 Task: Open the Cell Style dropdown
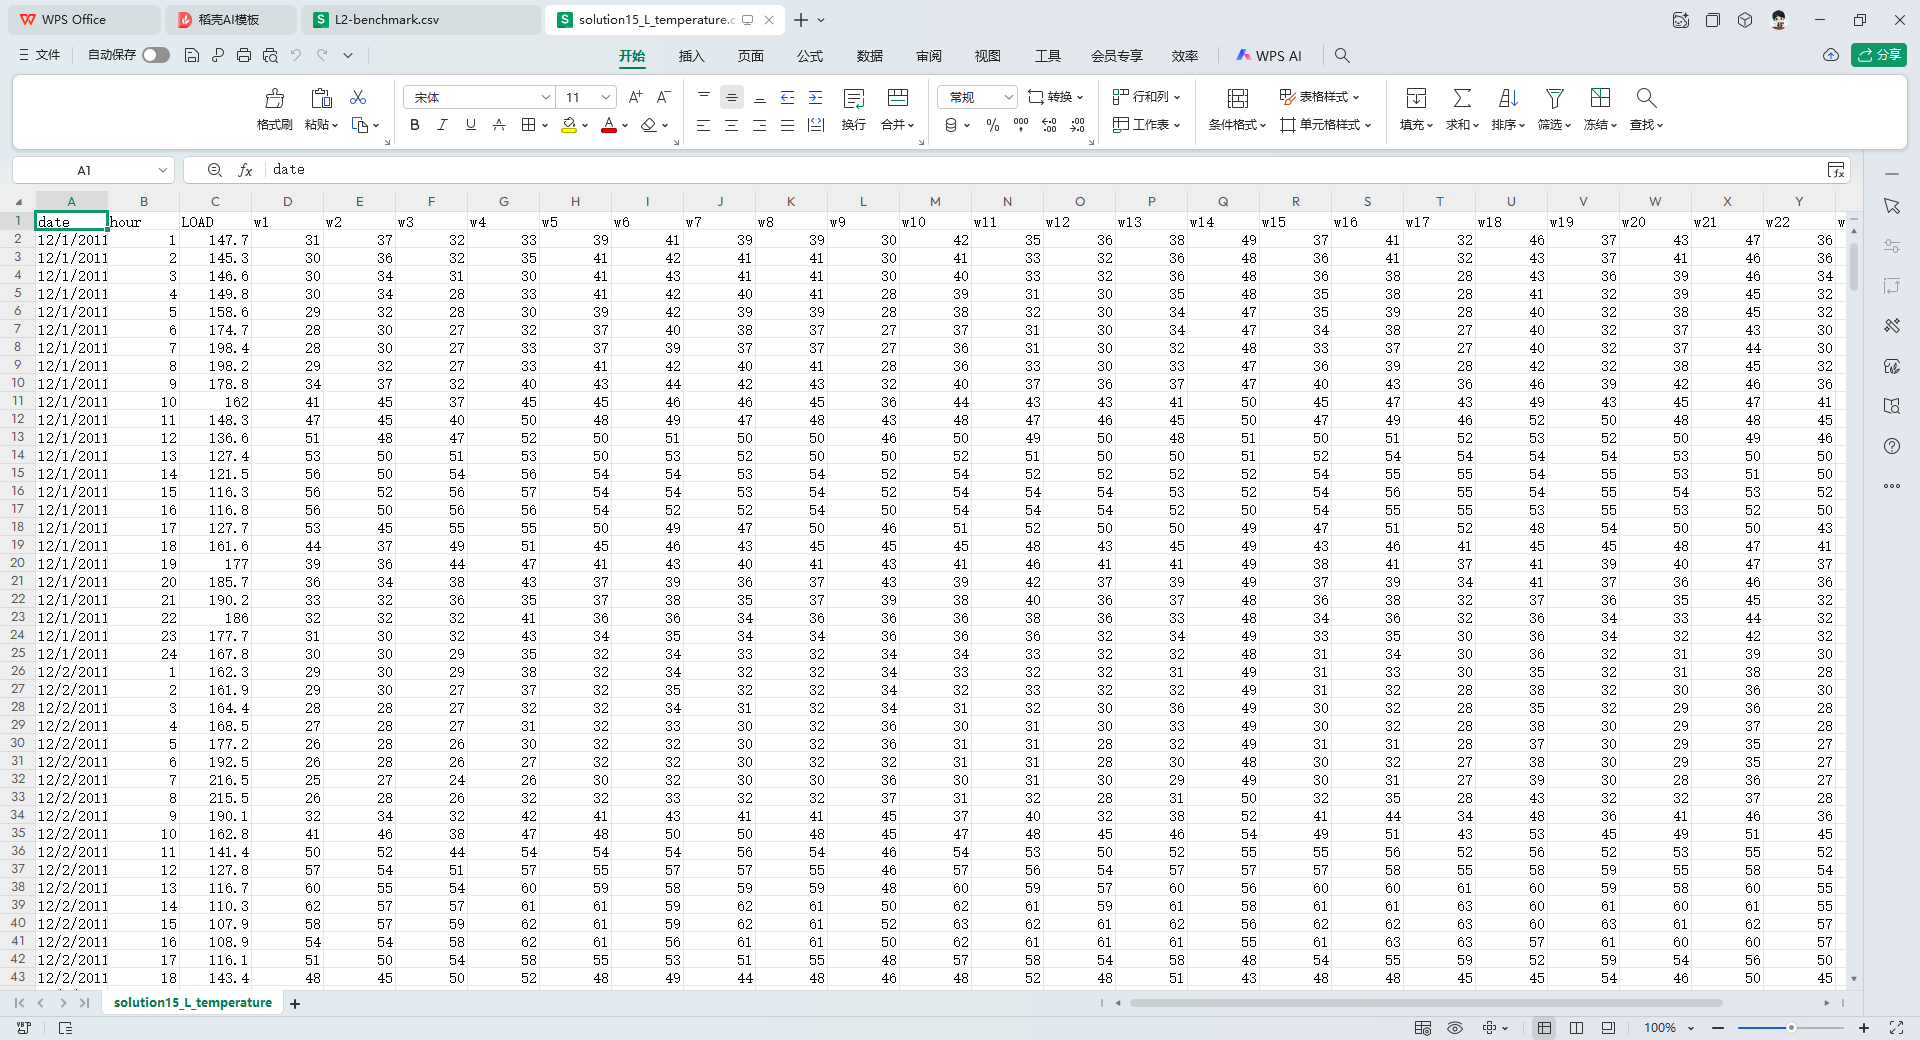1326,125
